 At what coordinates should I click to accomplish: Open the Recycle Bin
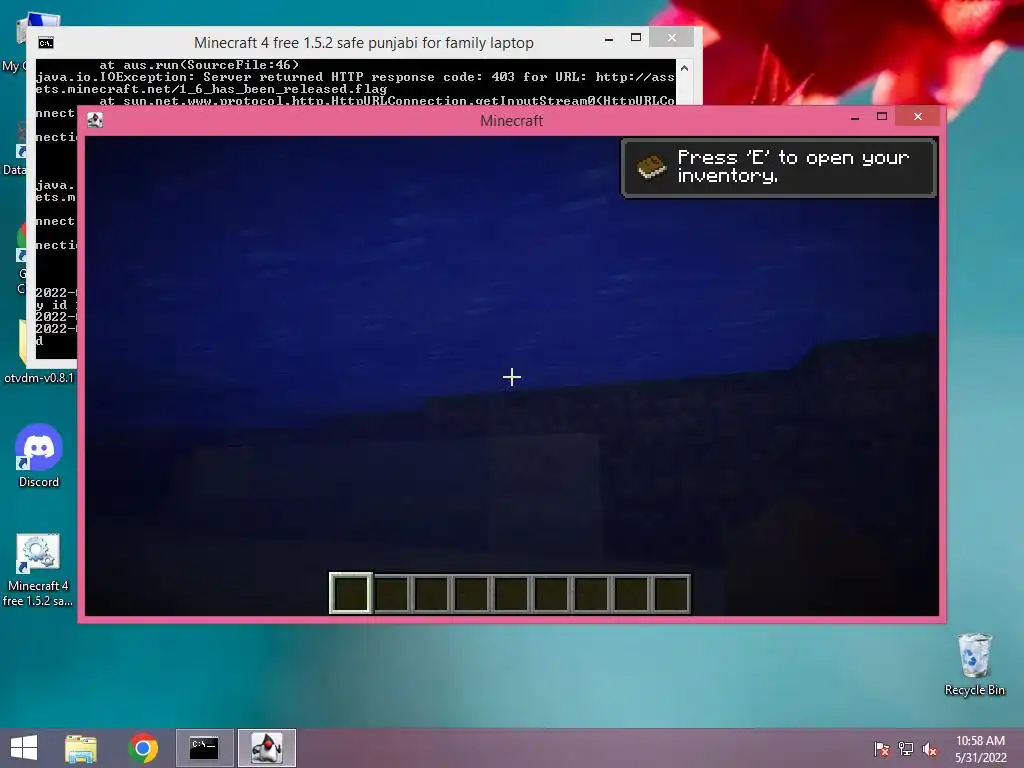(974, 664)
